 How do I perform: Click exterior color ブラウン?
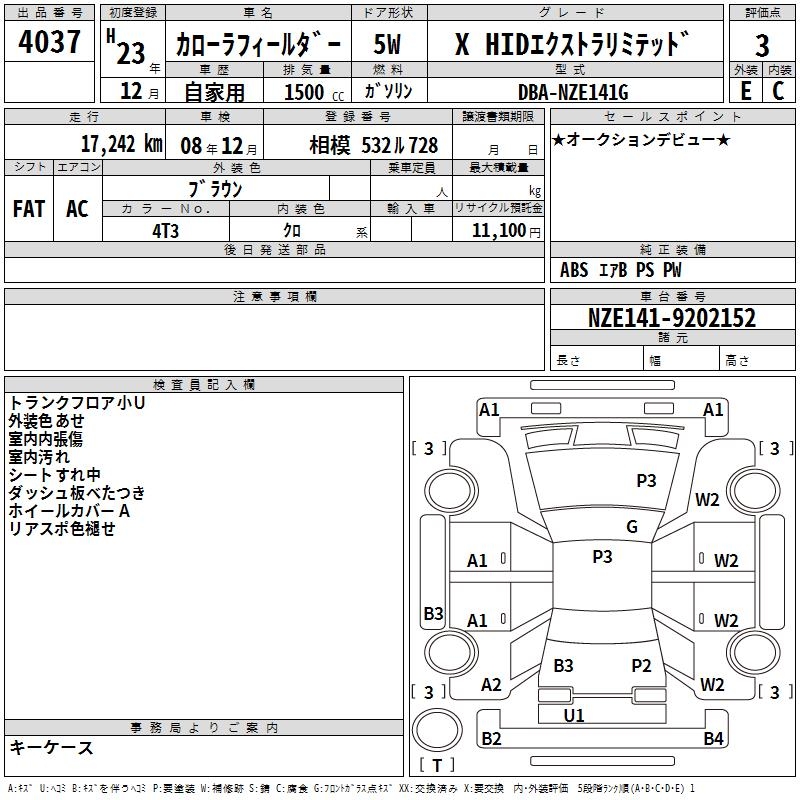(x=215, y=189)
